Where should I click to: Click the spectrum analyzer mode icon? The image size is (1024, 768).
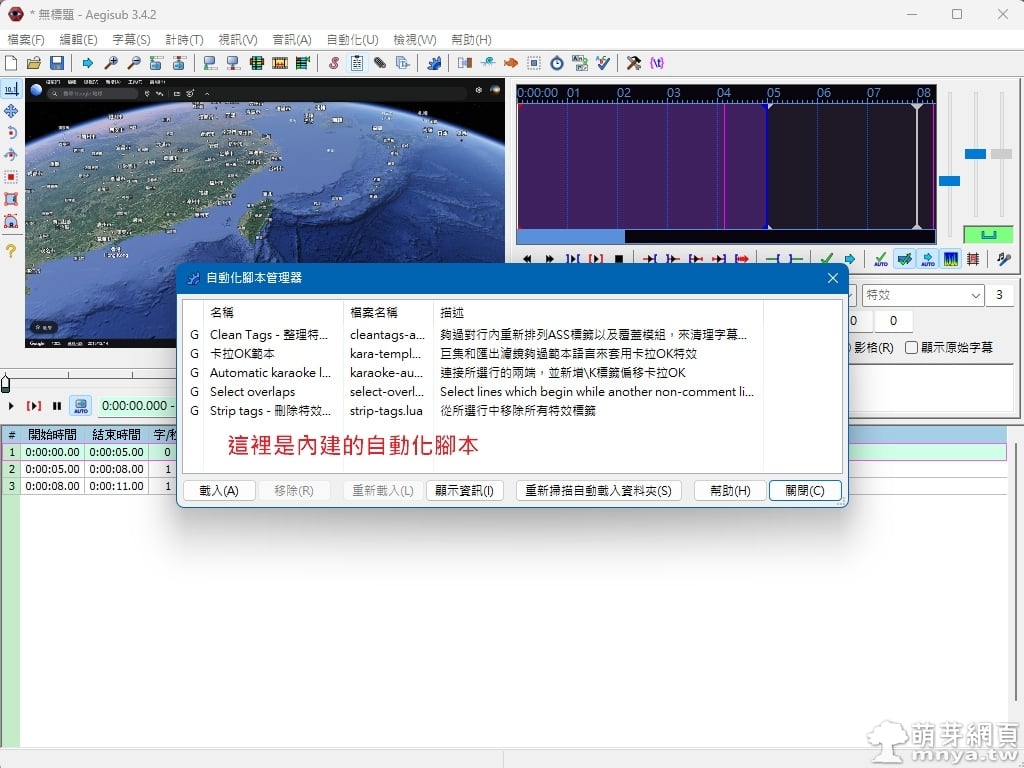(951, 259)
